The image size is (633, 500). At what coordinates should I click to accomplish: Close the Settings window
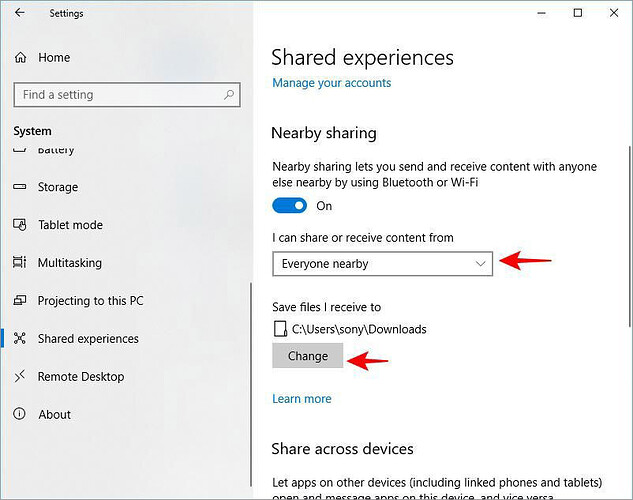click(x=614, y=13)
